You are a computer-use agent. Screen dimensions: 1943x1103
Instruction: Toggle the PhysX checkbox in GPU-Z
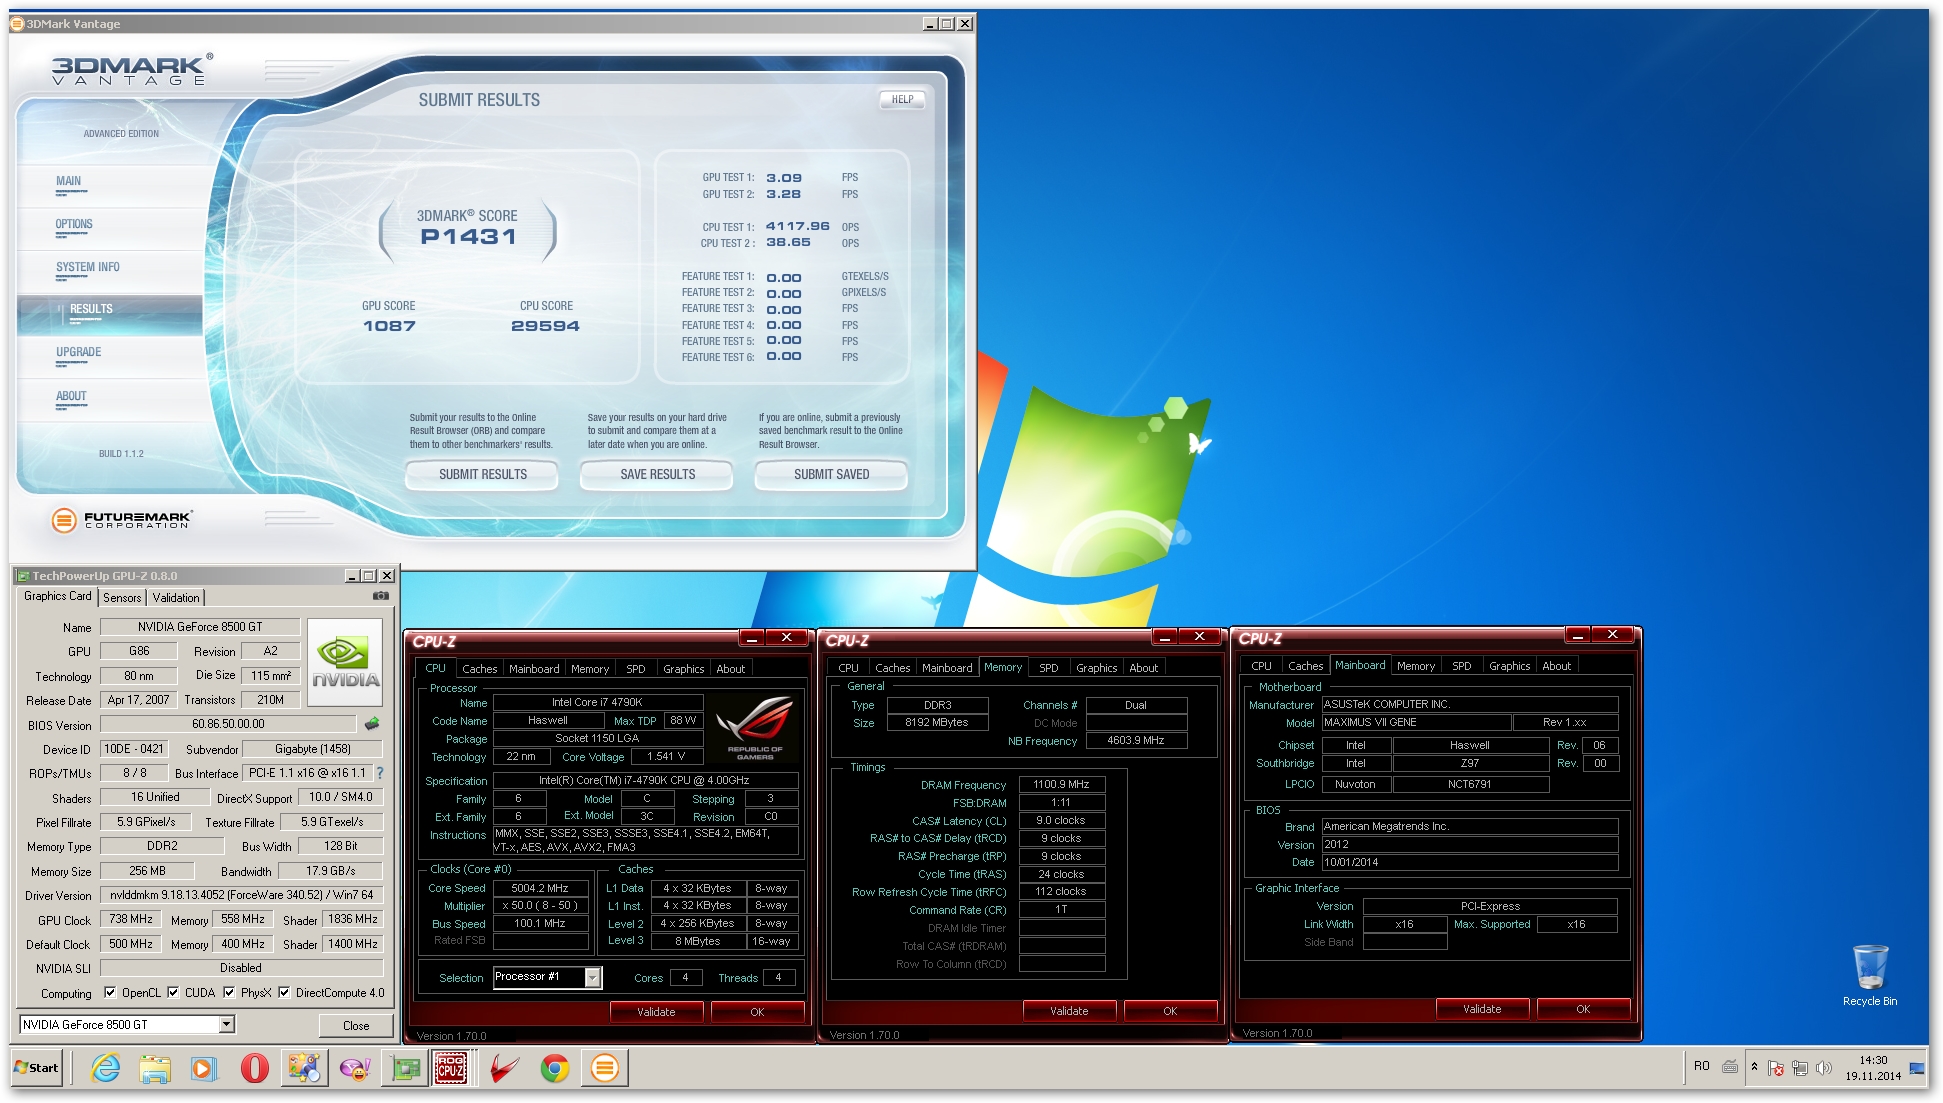pyautogui.click(x=229, y=993)
